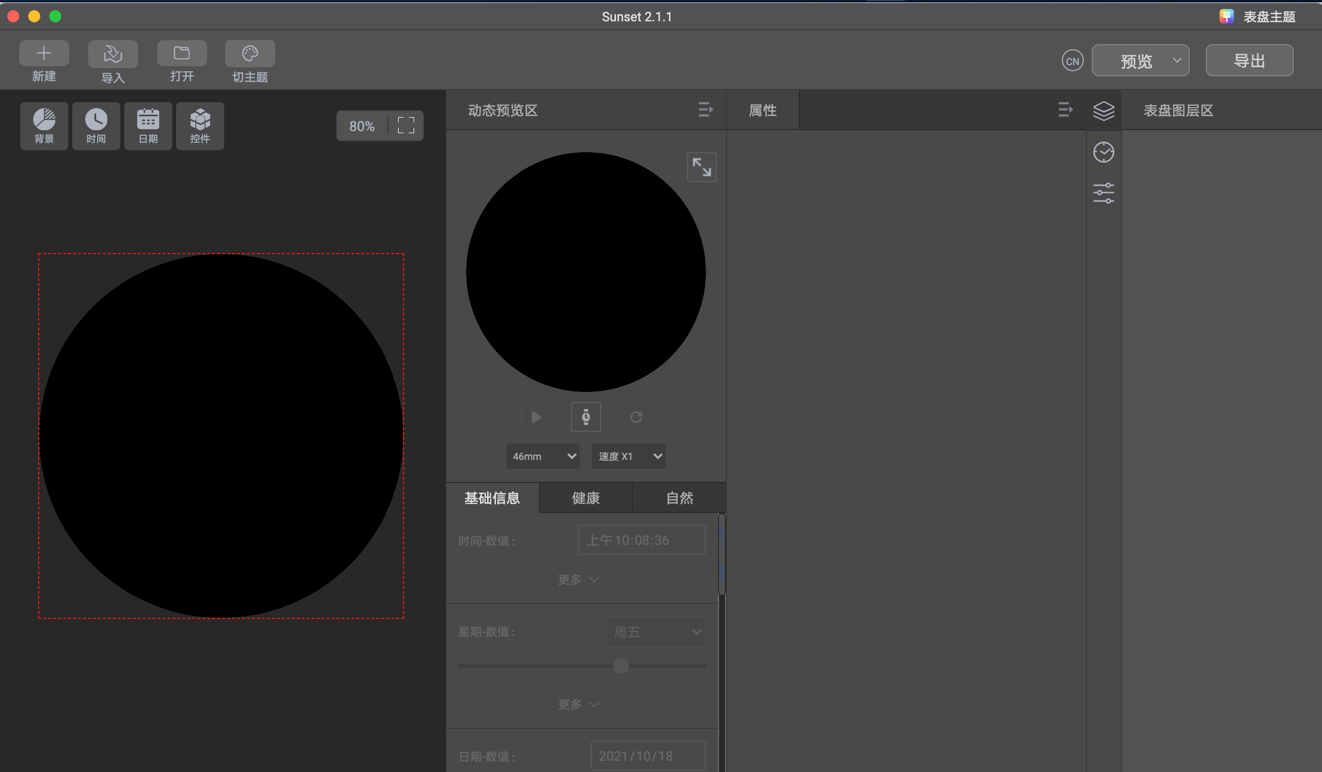Image resolution: width=1322 pixels, height=772 pixels.
Task: Switch to the 自然 tab
Action: 679,498
